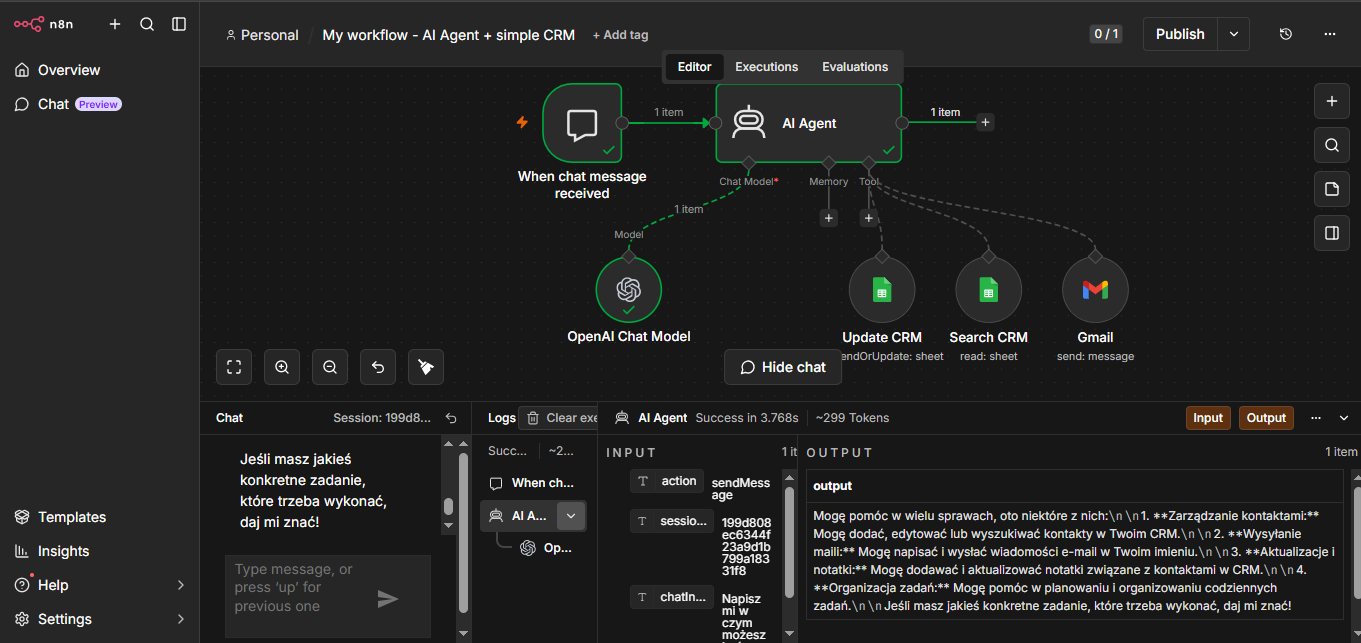
Task: Select the Update CRM sheet node
Action: pos(882,291)
